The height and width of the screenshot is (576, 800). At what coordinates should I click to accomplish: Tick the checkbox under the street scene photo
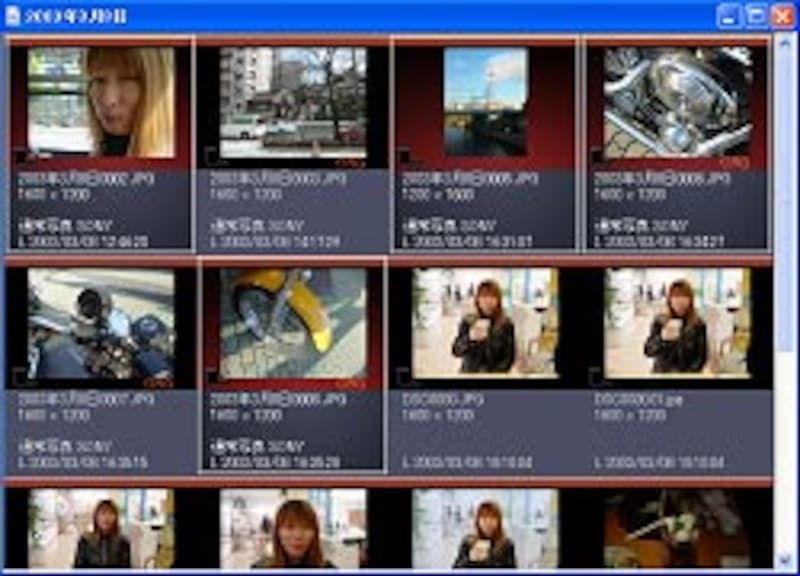tap(210, 155)
